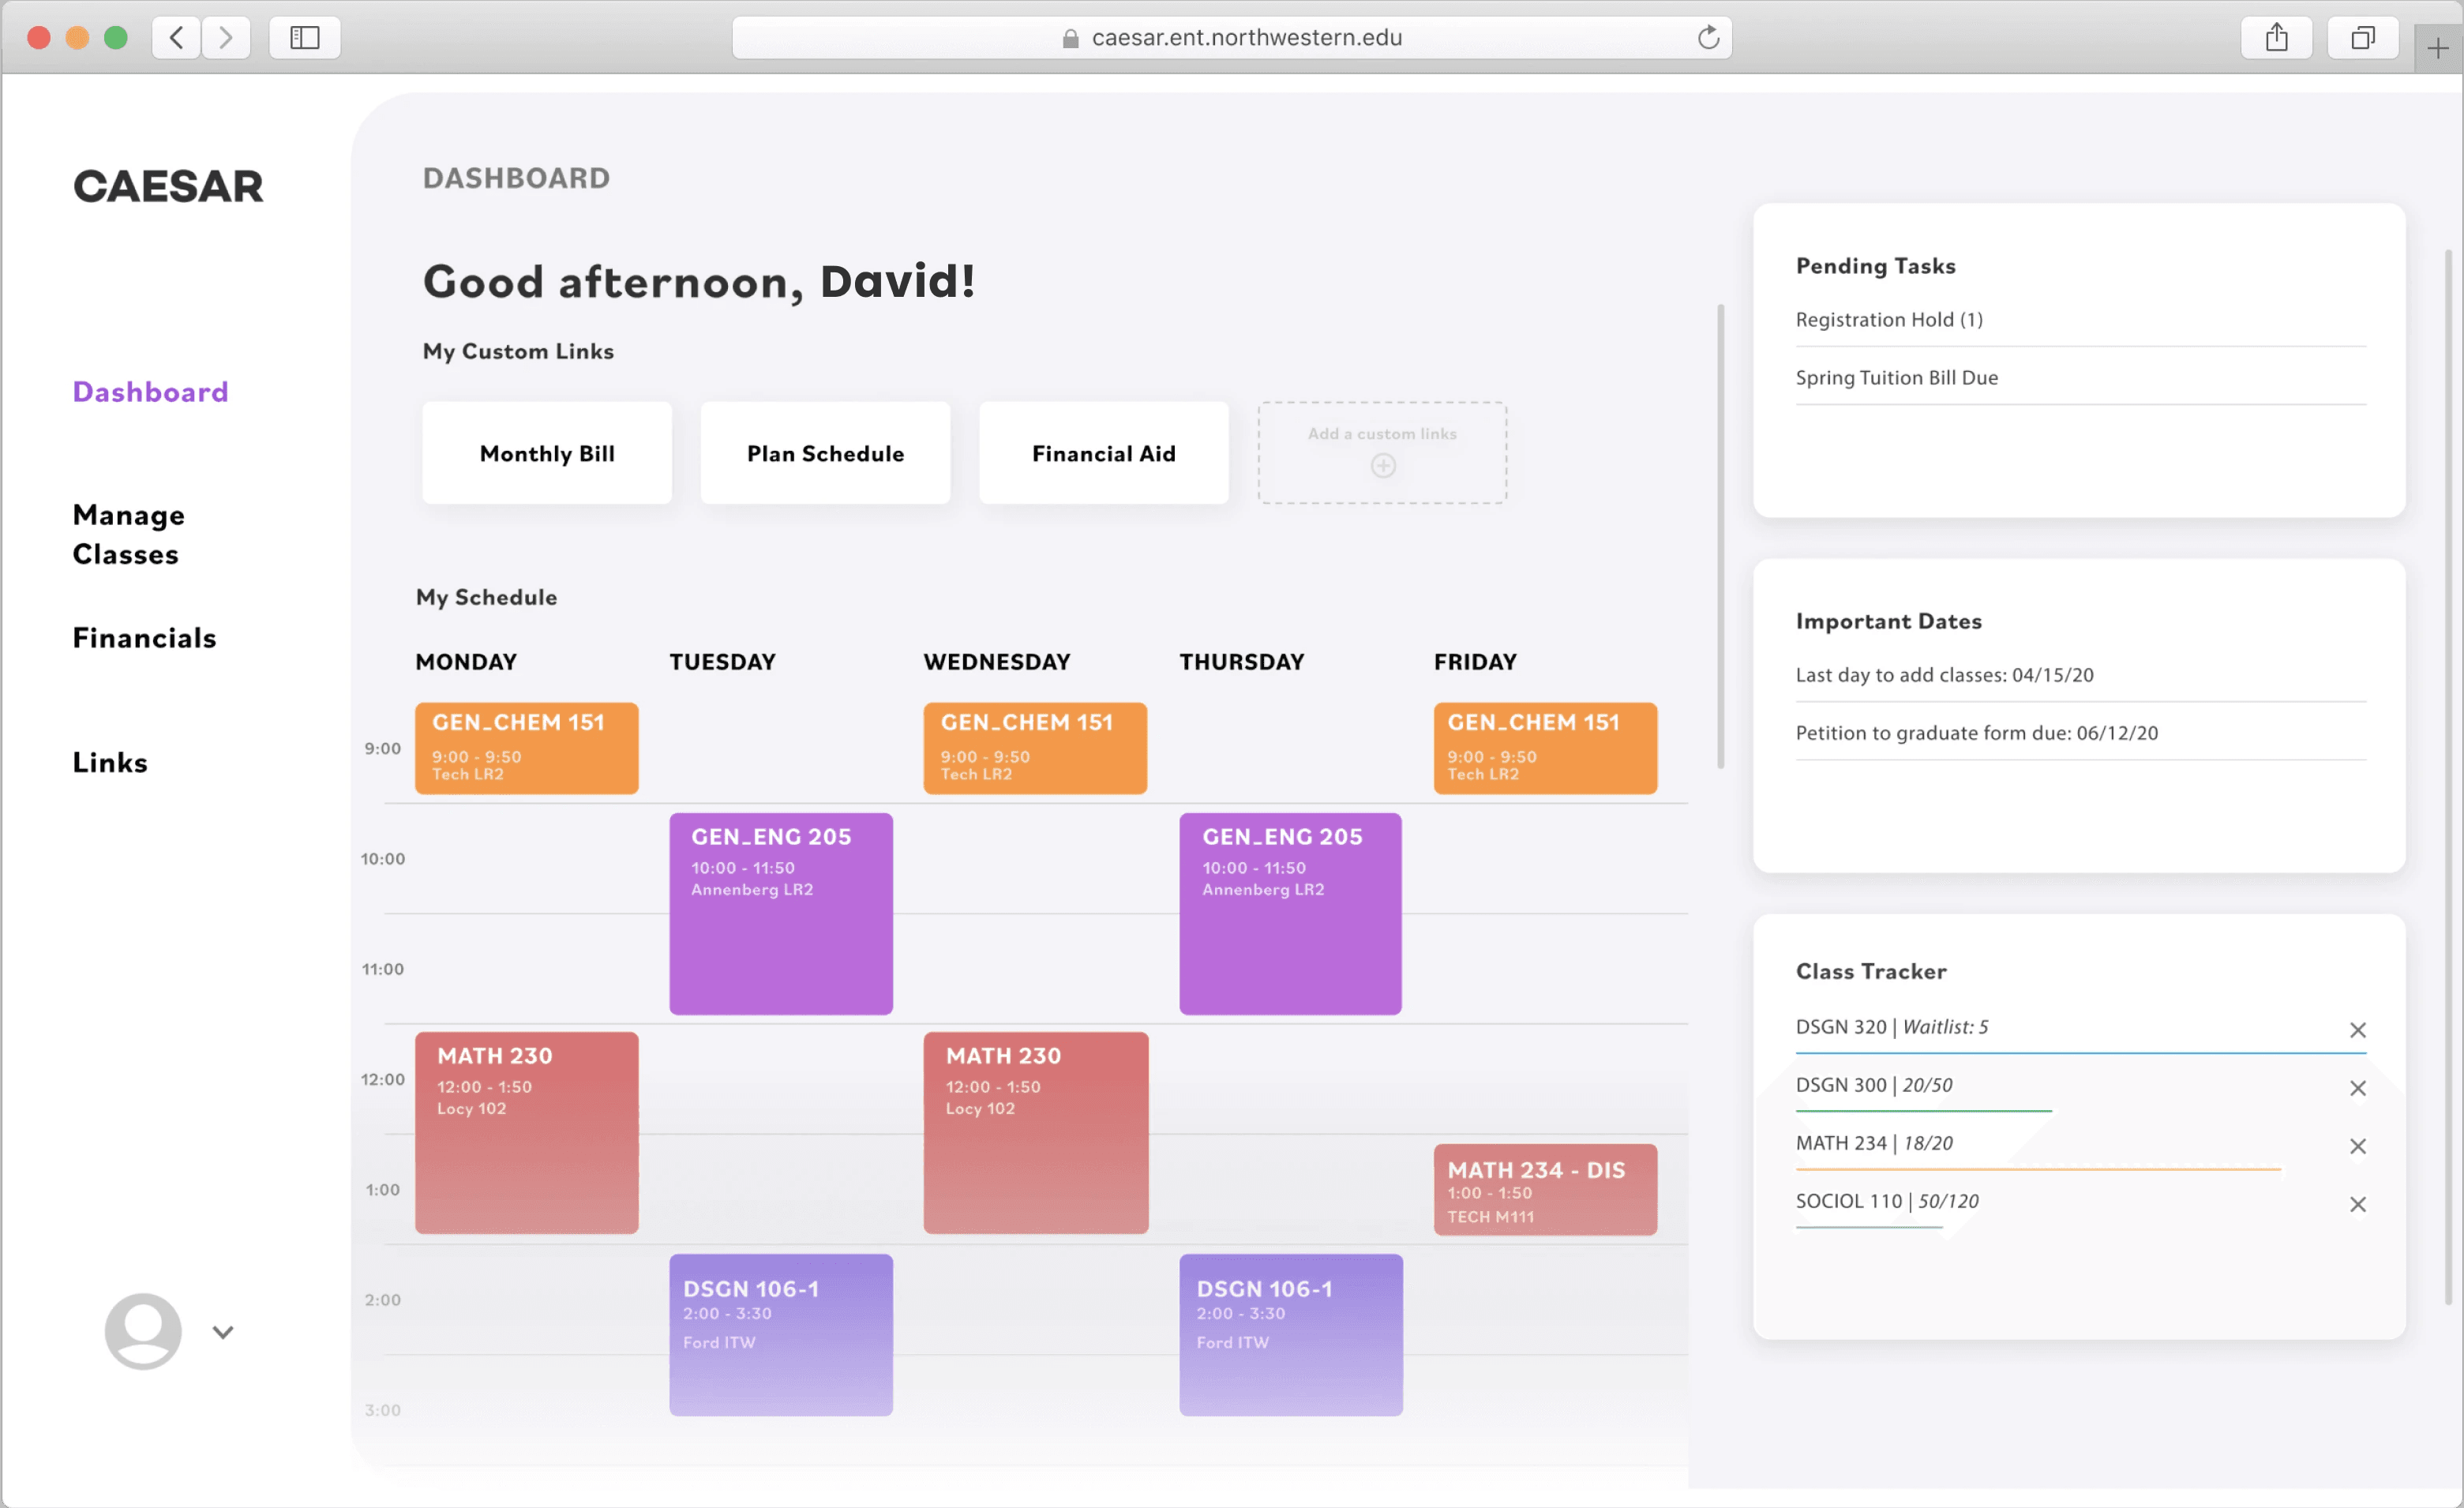Go back to the previous page

[176, 38]
